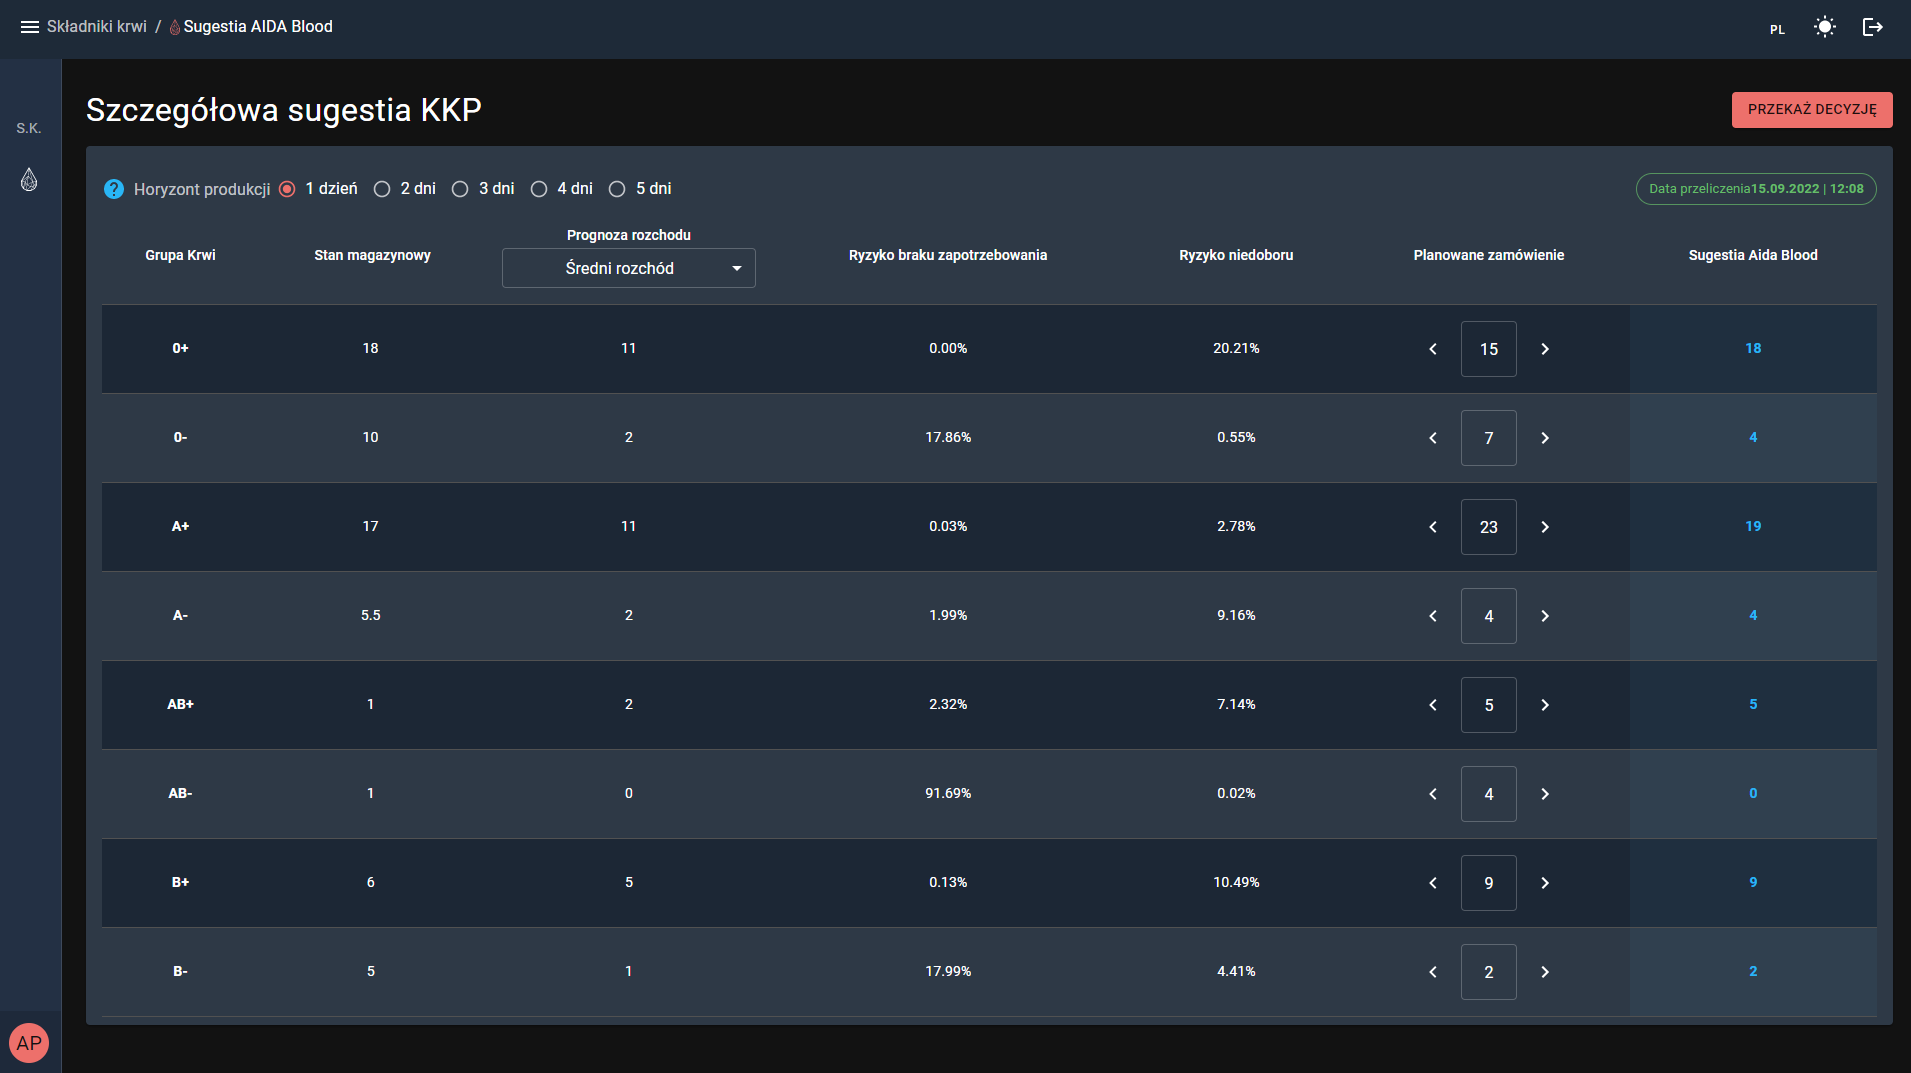This screenshot has width=1911, height=1073.
Task: Increase planned order for AB- row
Action: 1545,794
